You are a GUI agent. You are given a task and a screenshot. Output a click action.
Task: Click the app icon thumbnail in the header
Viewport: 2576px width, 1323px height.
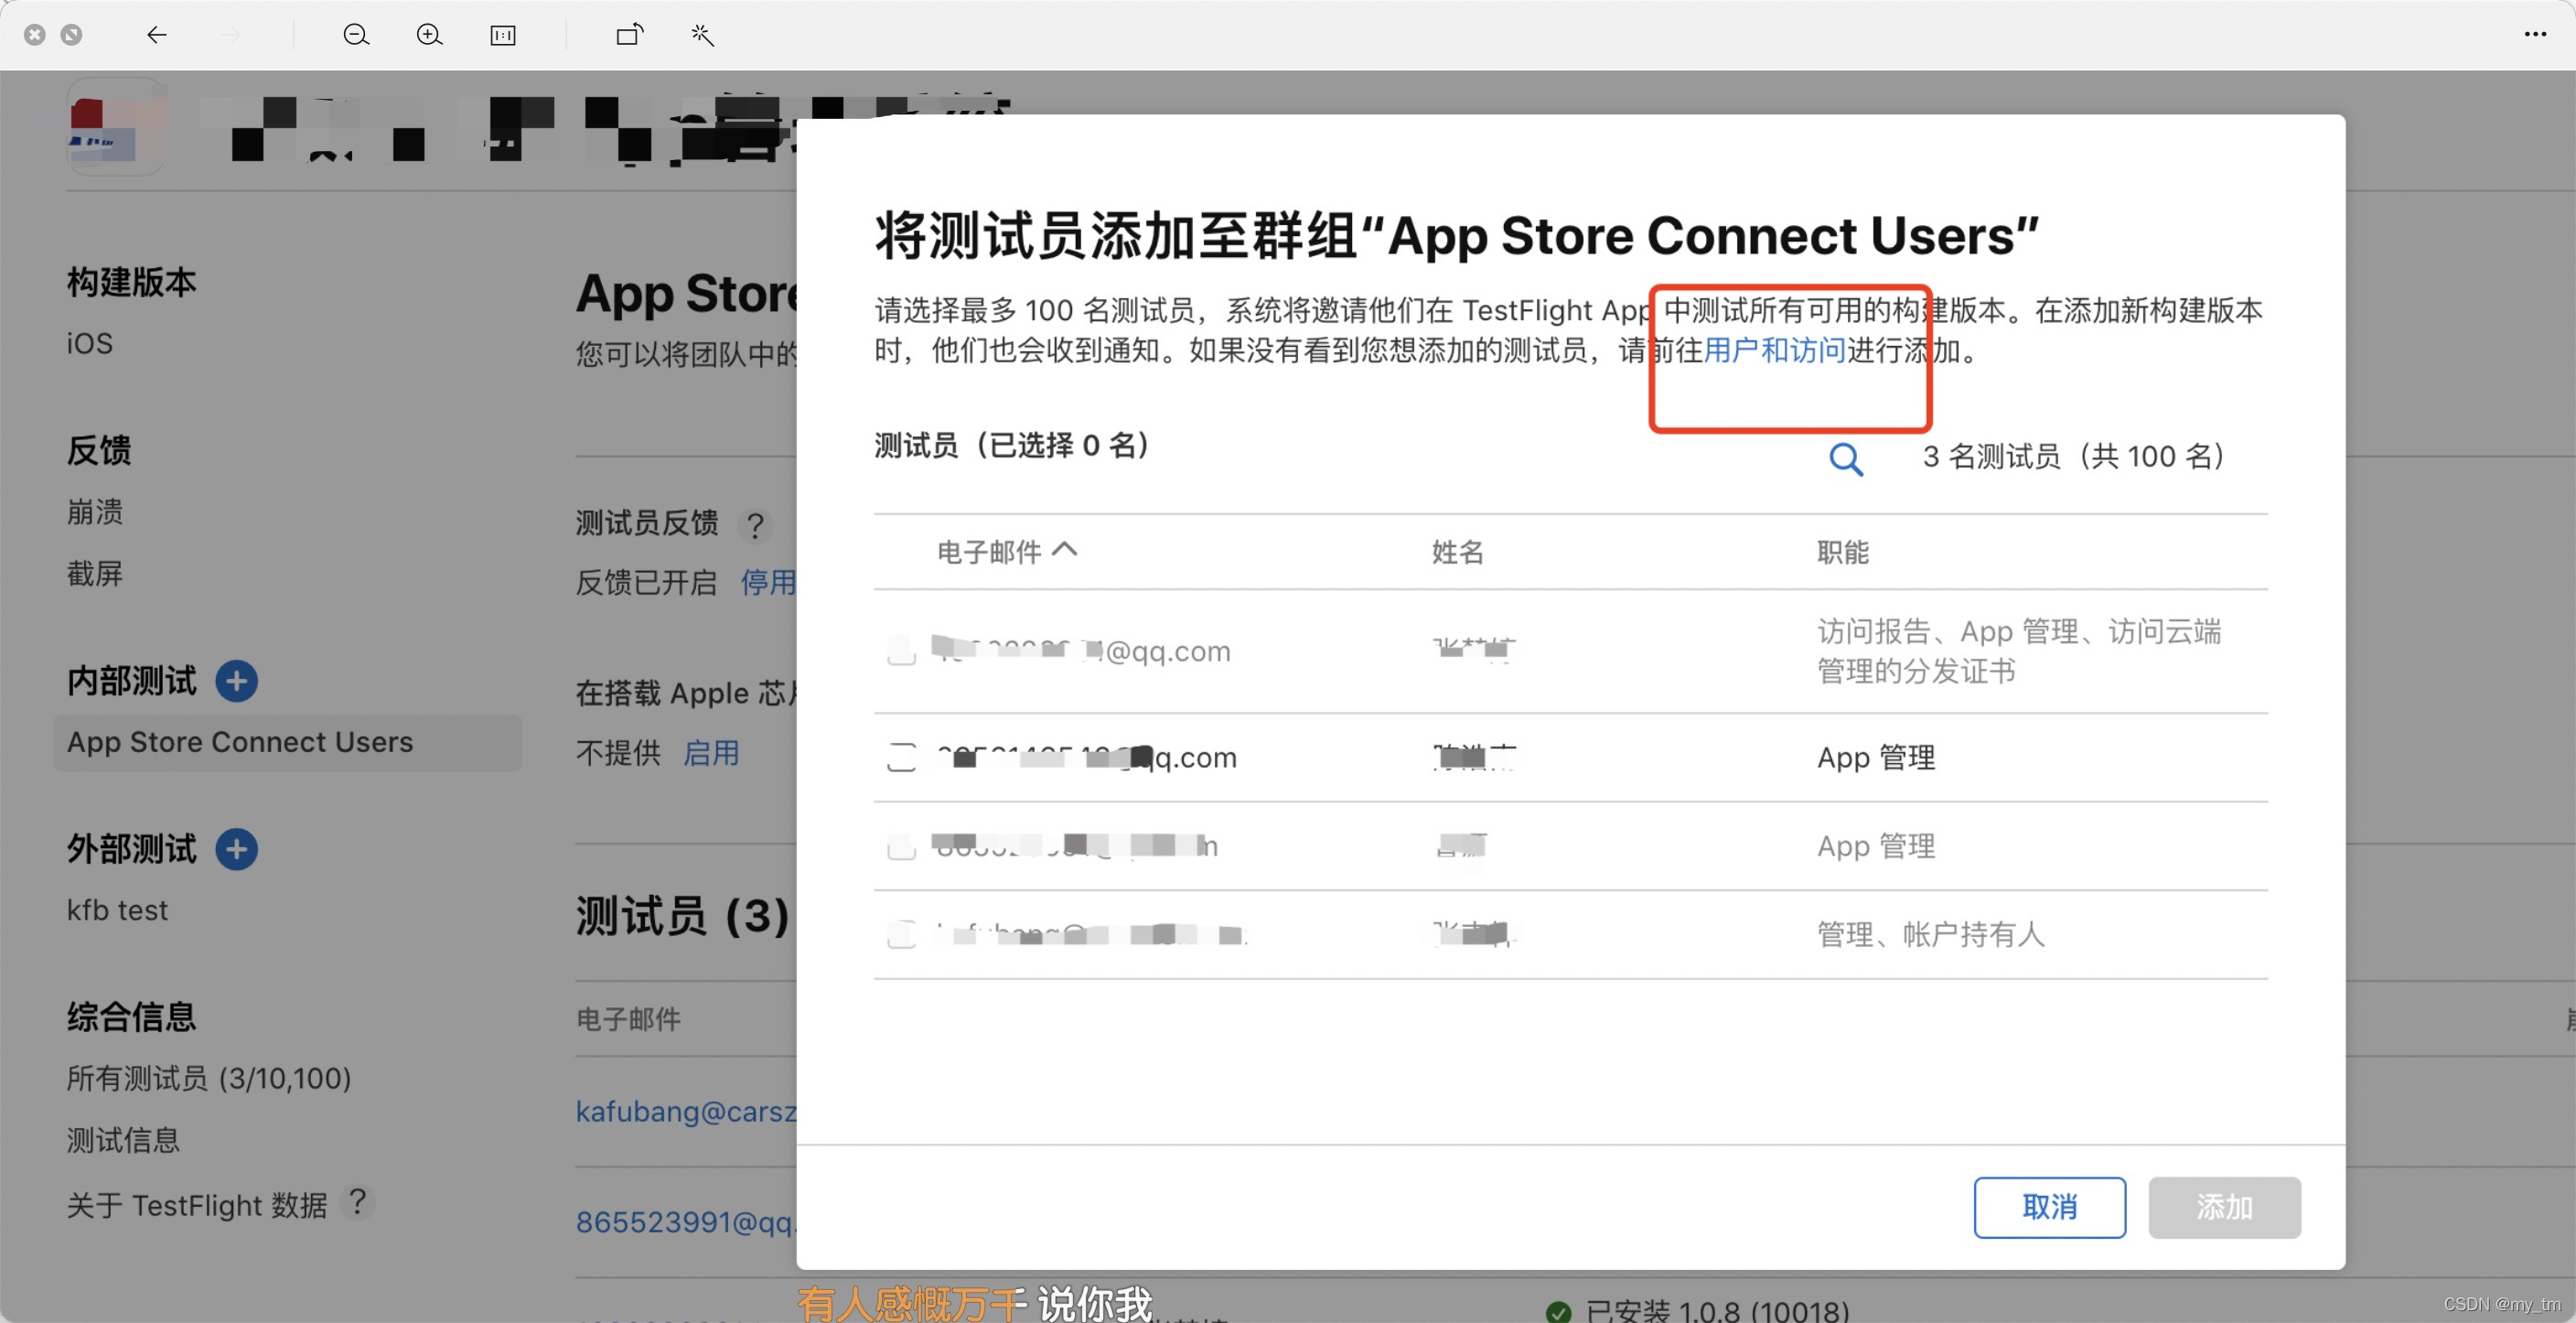[x=117, y=127]
